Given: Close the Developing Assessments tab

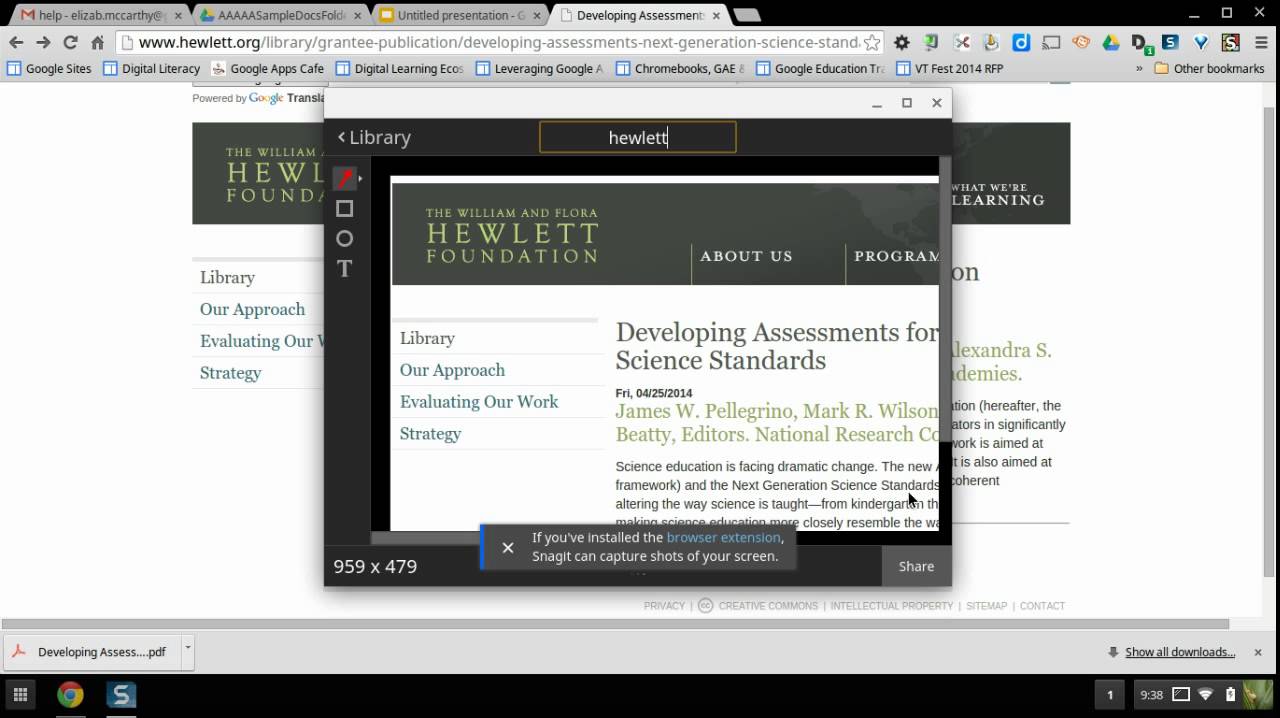Looking at the screenshot, I should [716, 16].
